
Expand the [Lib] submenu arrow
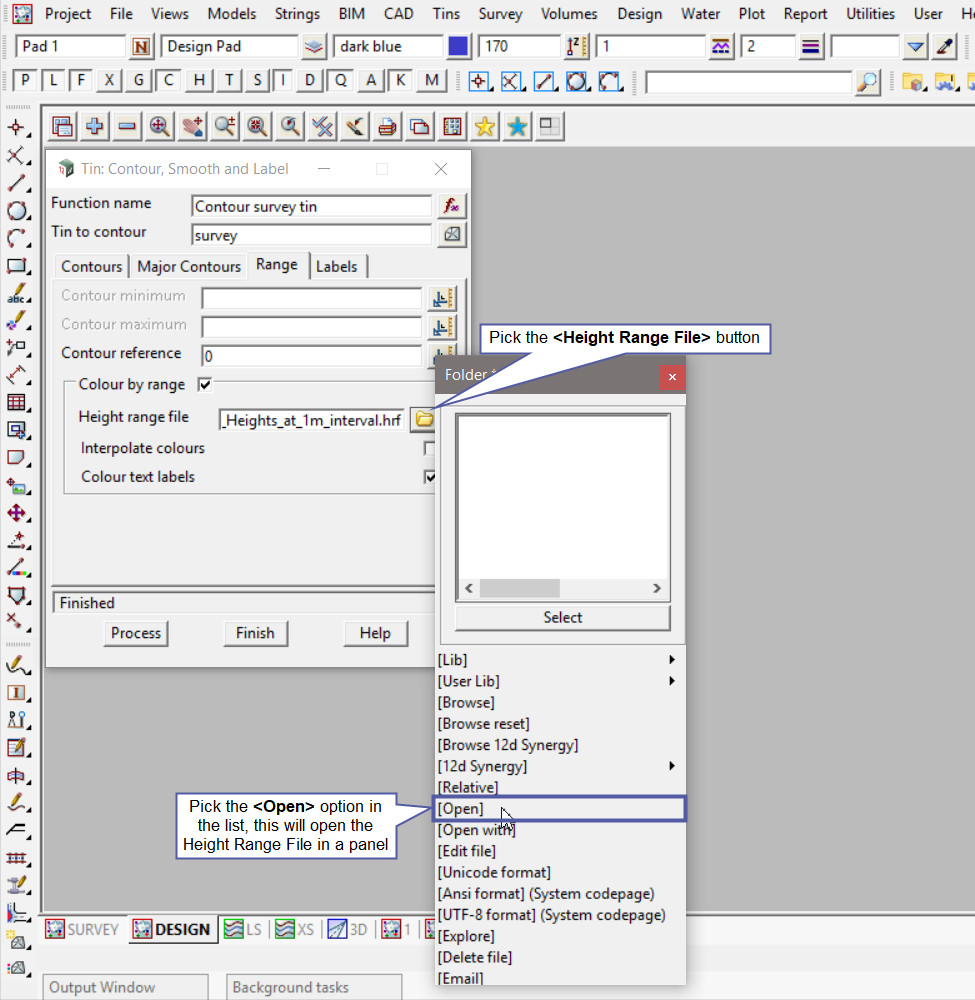pyautogui.click(x=672, y=660)
